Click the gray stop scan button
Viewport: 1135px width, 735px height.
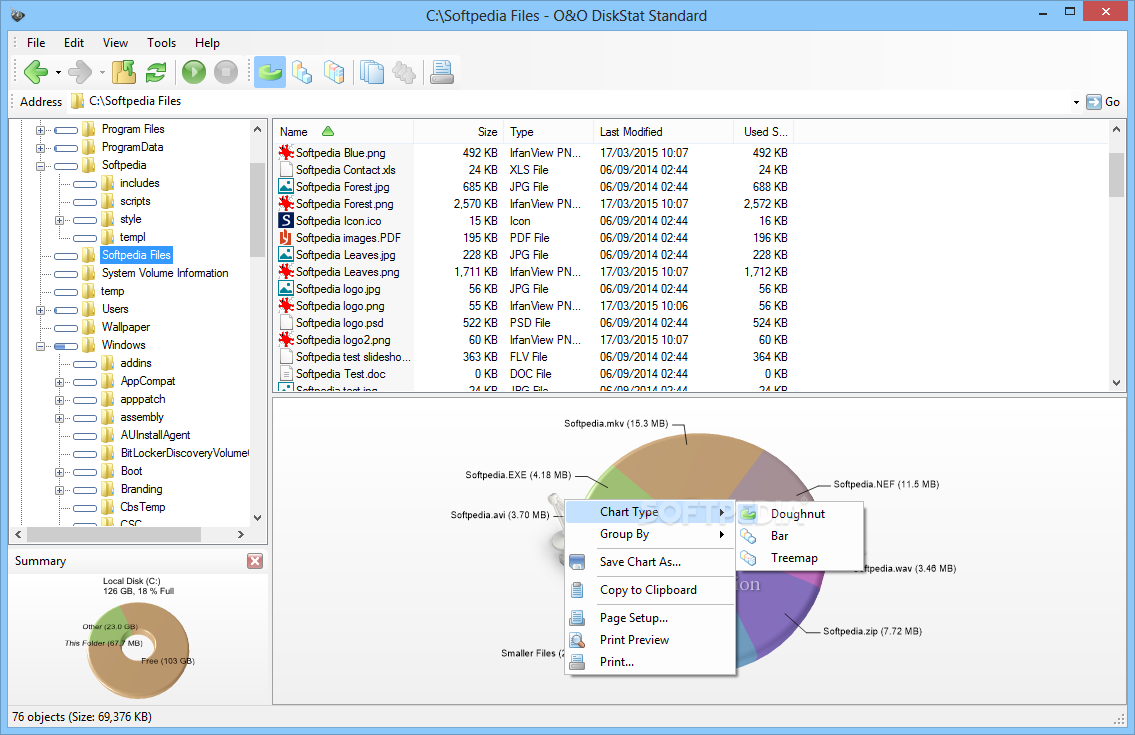226,72
